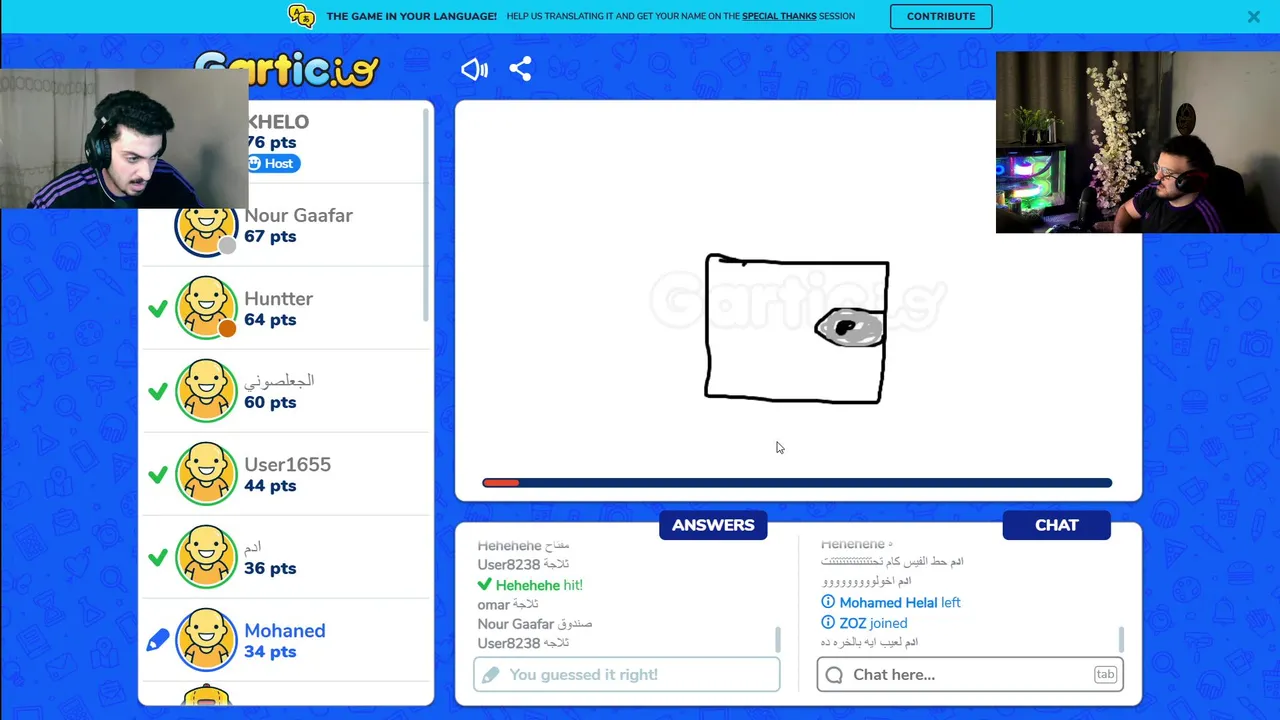Screen dimensions: 1280x720
Task: Click the round timer progress bar
Action: point(797,483)
